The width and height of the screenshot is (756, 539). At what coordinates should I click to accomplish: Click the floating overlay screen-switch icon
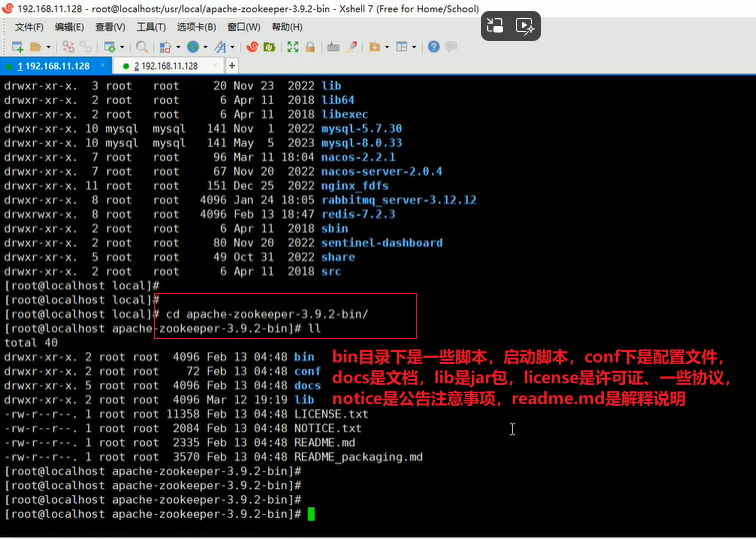pos(495,26)
